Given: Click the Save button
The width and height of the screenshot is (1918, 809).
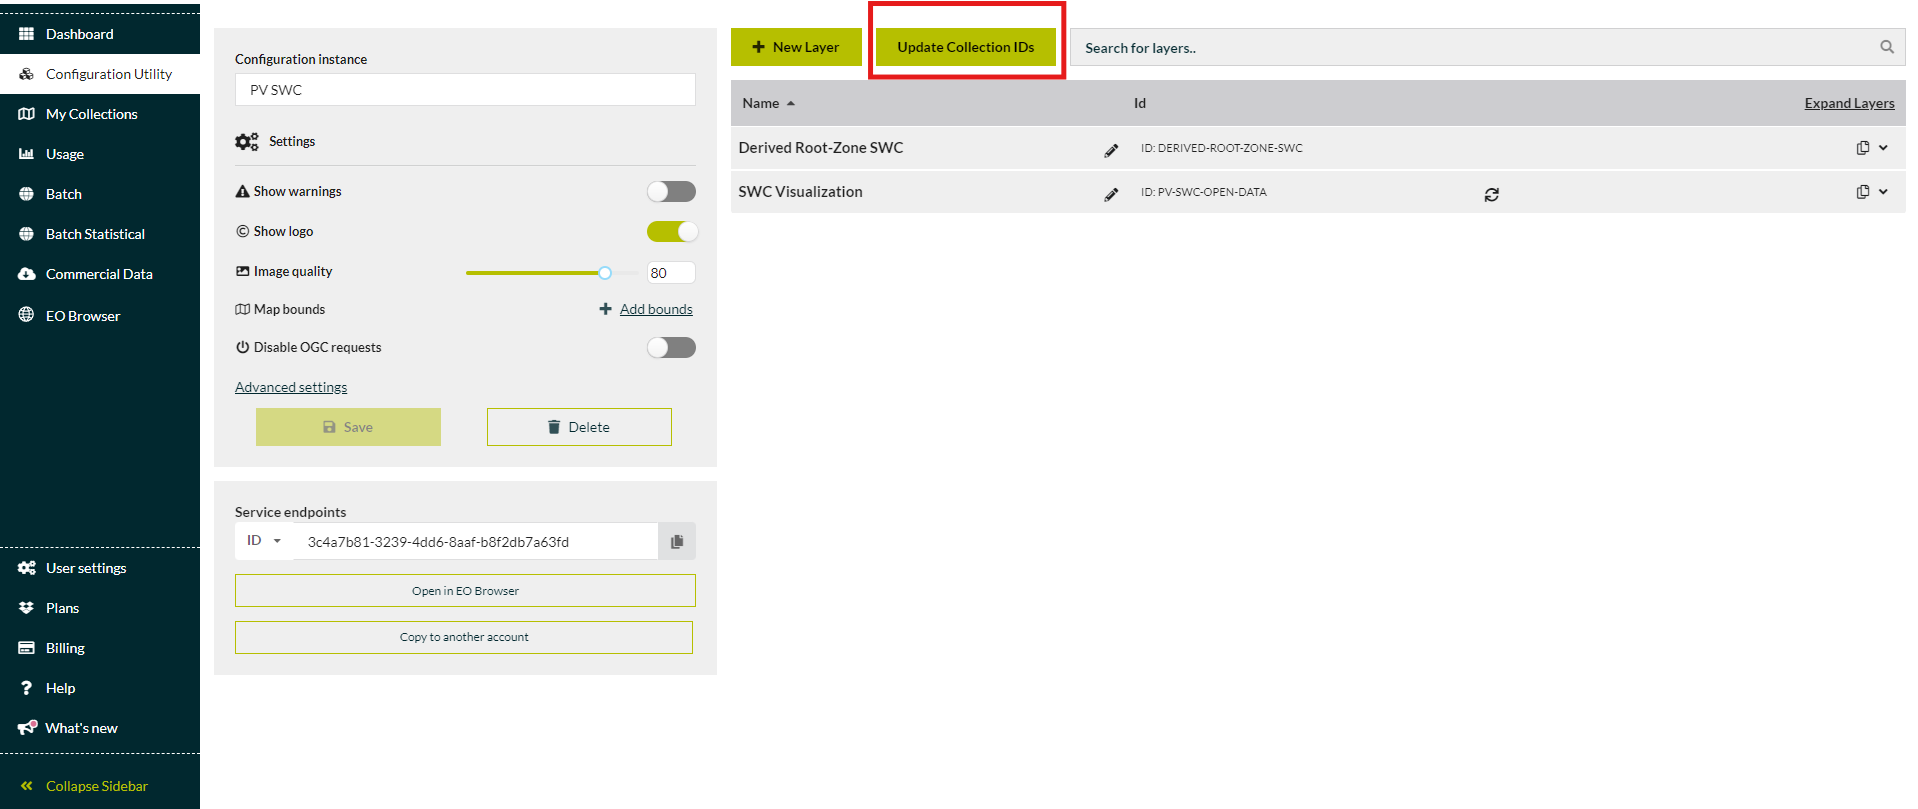Looking at the screenshot, I should click(348, 427).
